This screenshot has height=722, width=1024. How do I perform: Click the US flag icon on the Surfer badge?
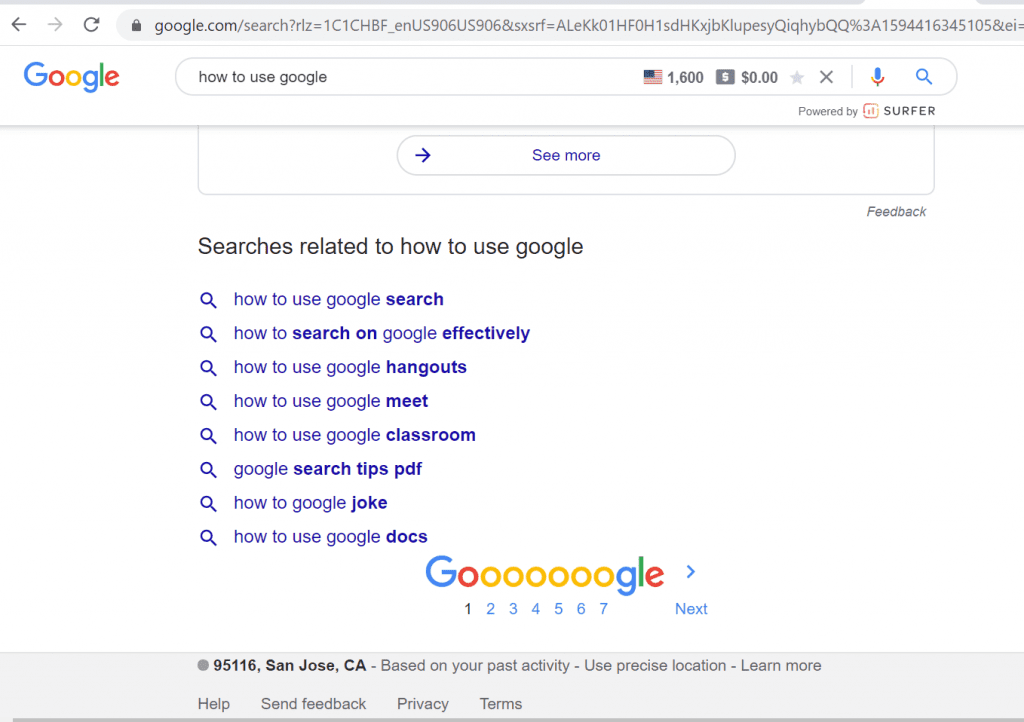tap(653, 76)
